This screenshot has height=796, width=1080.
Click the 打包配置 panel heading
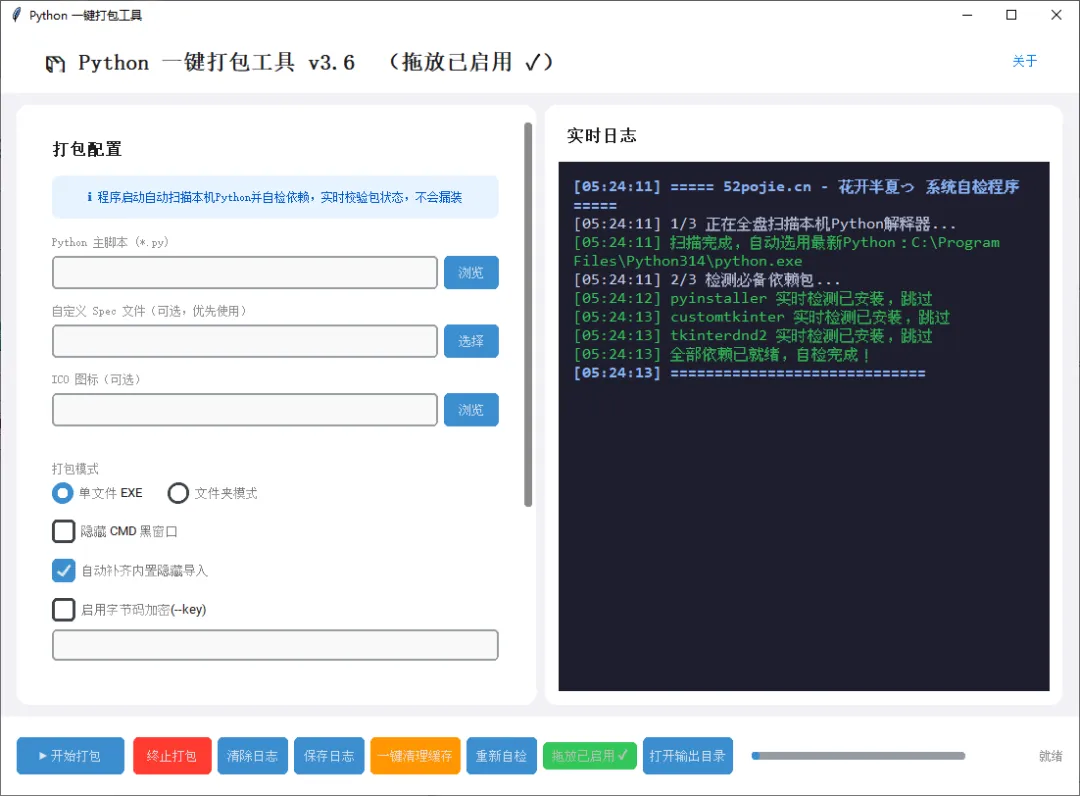(87, 149)
